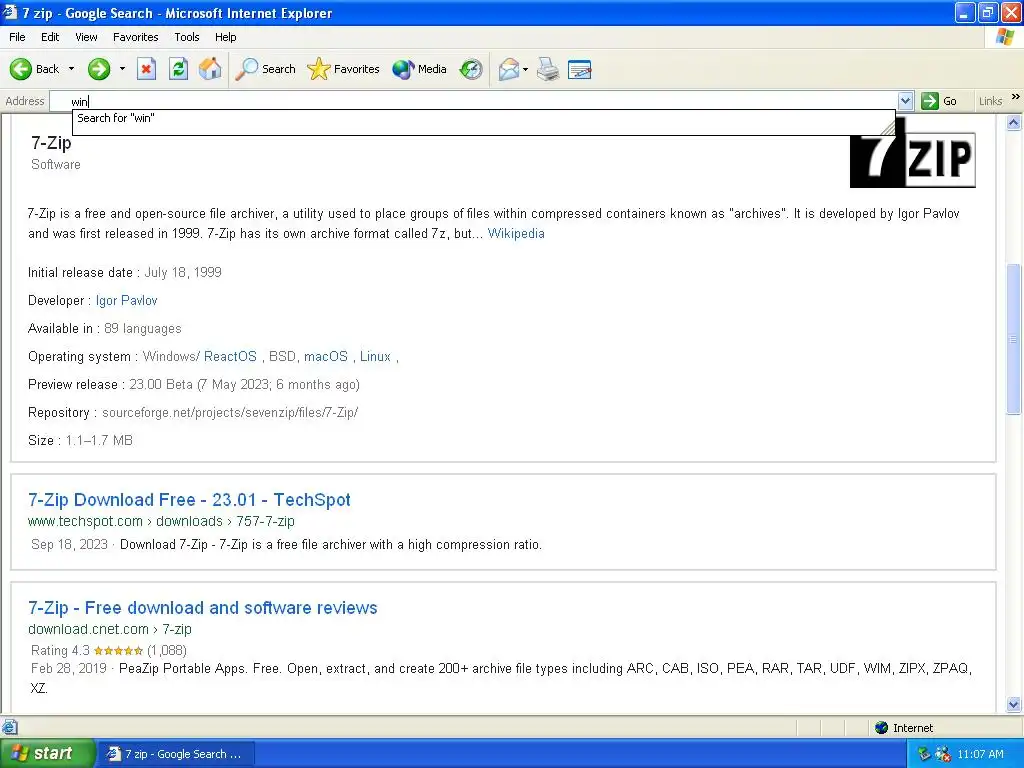The width and height of the screenshot is (1024, 768).
Task: Click the vertical scrollbar thumb
Action: click(x=1014, y=338)
